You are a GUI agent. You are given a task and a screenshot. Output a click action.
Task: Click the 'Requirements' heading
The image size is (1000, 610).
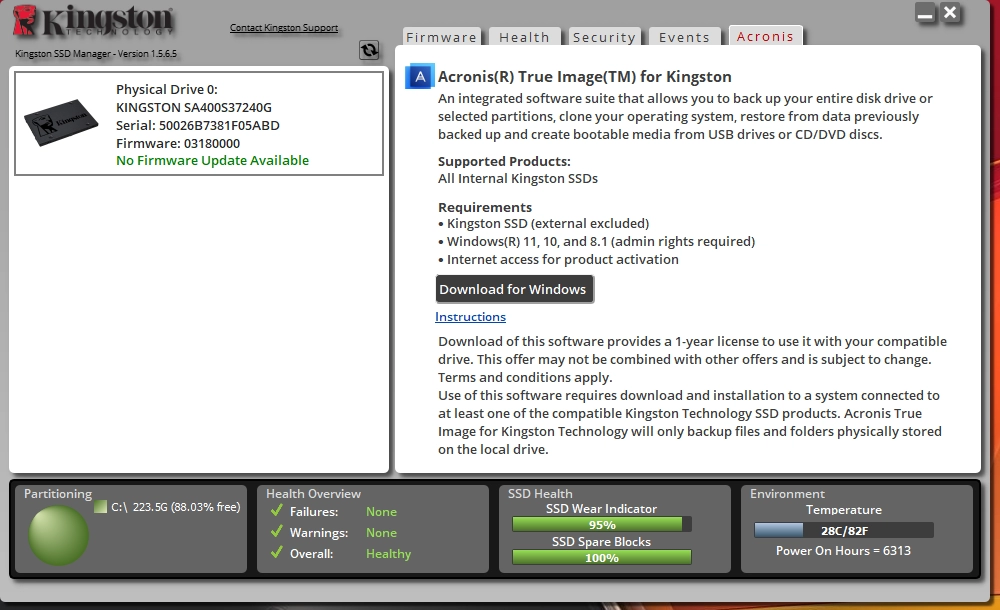tap(485, 207)
